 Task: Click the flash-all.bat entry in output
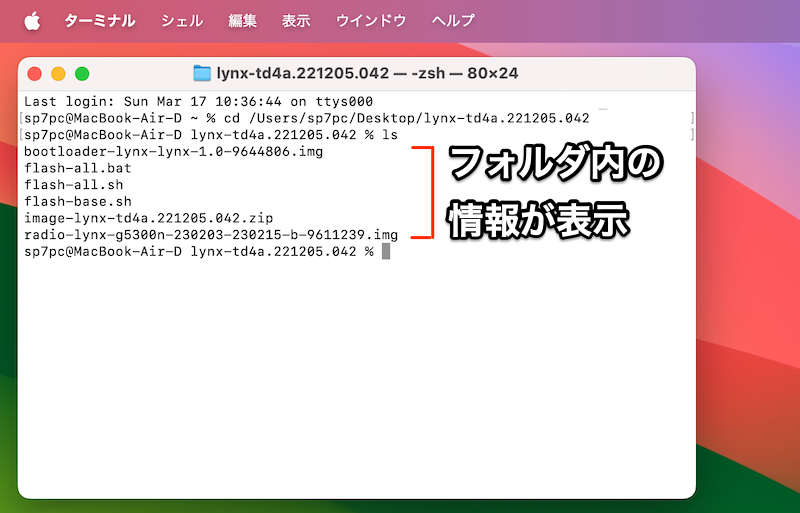(x=77, y=168)
